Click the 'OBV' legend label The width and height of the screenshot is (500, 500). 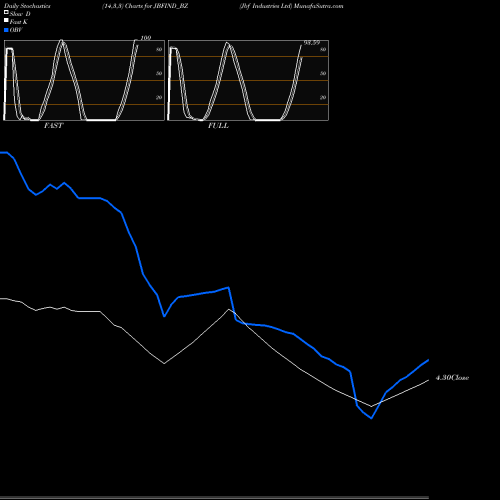click(x=16, y=30)
